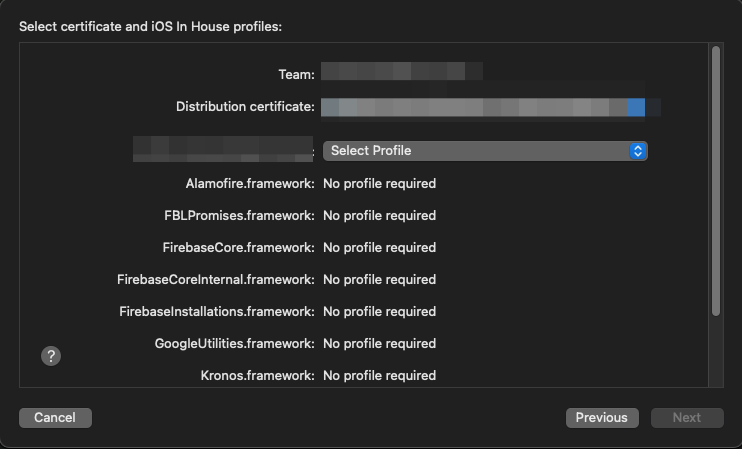Select the Alamofire.framework label

pyautogui.click(x=250, y=184)
